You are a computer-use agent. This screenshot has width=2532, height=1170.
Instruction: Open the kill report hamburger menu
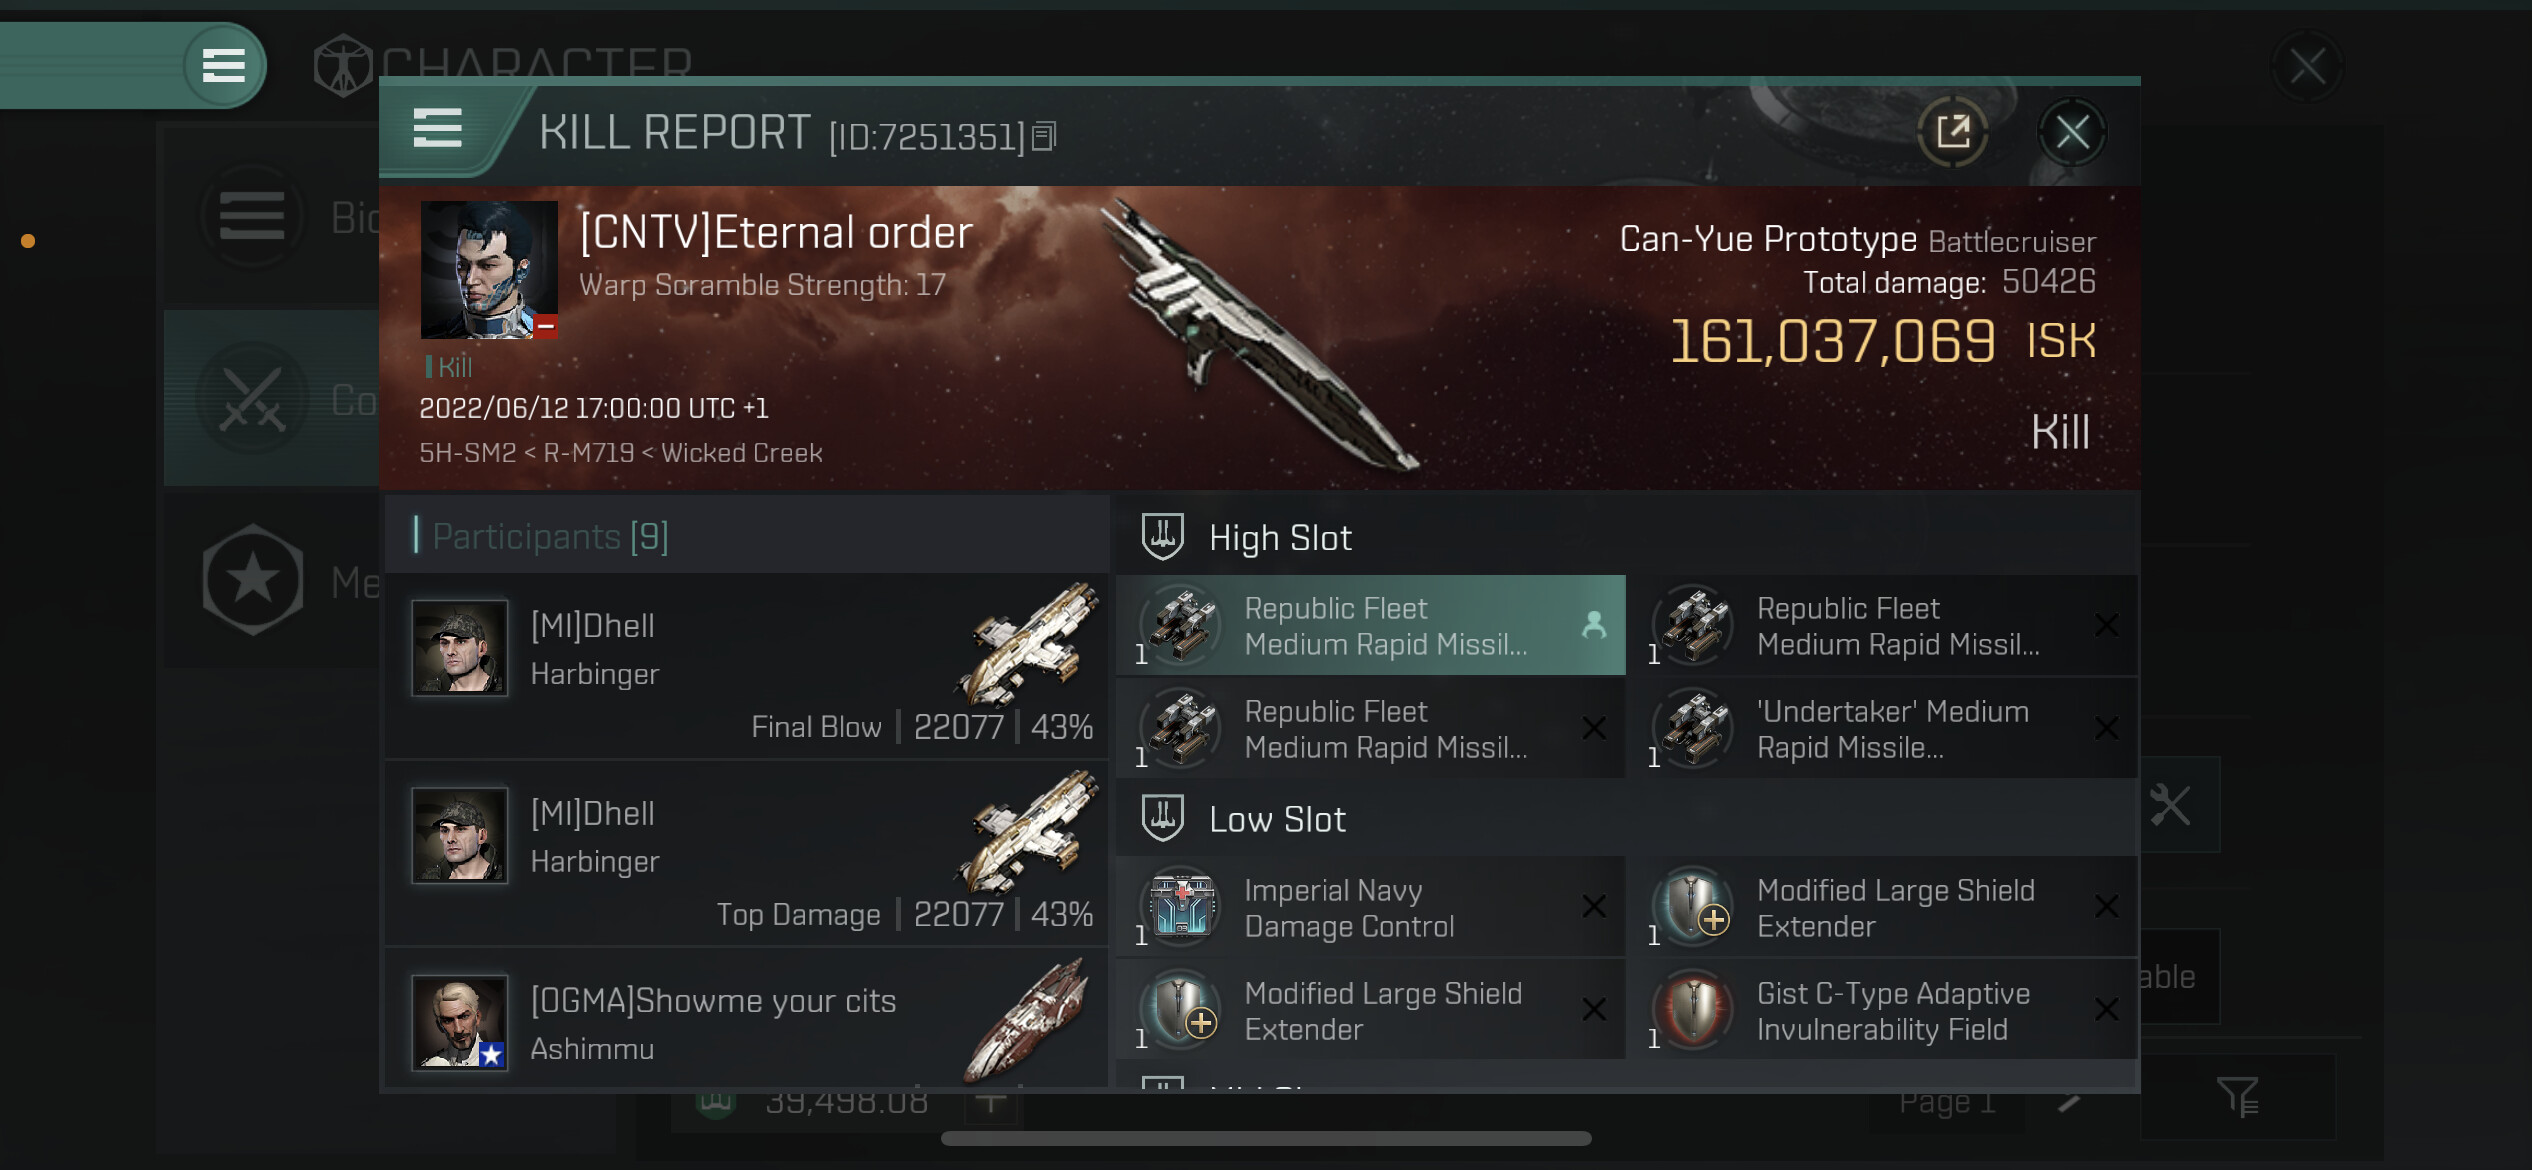(437, 129)
